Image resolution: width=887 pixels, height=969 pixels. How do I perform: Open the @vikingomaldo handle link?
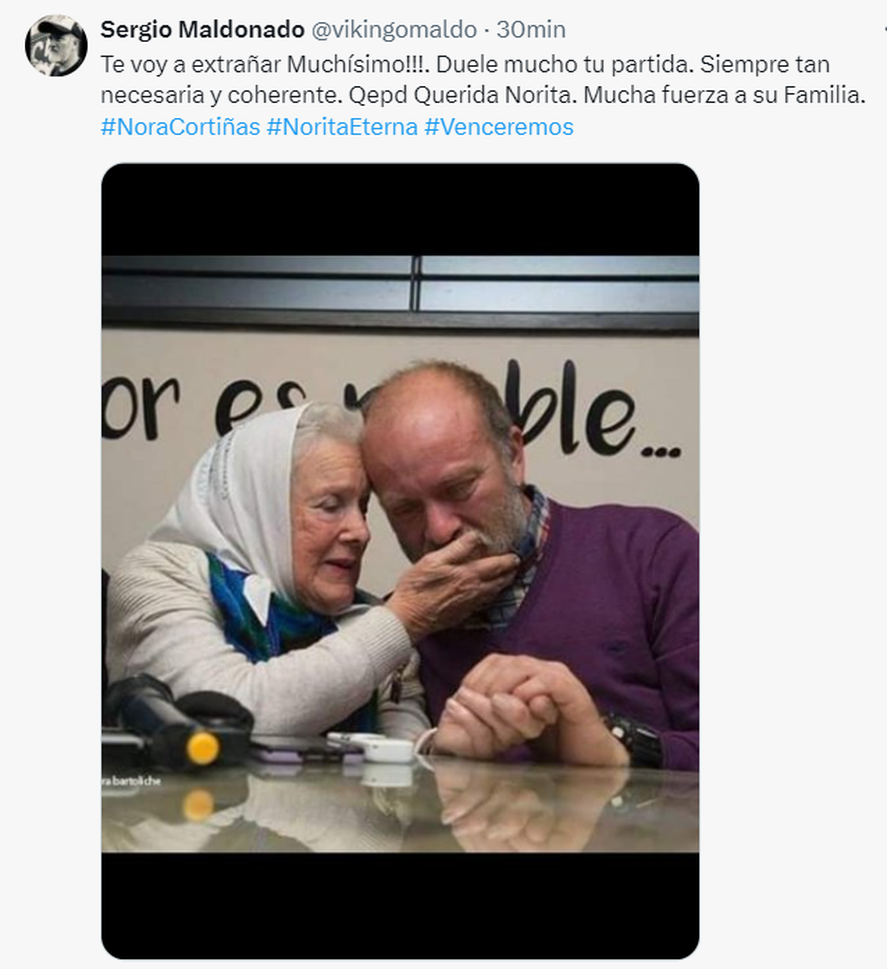tap(394, 30)
